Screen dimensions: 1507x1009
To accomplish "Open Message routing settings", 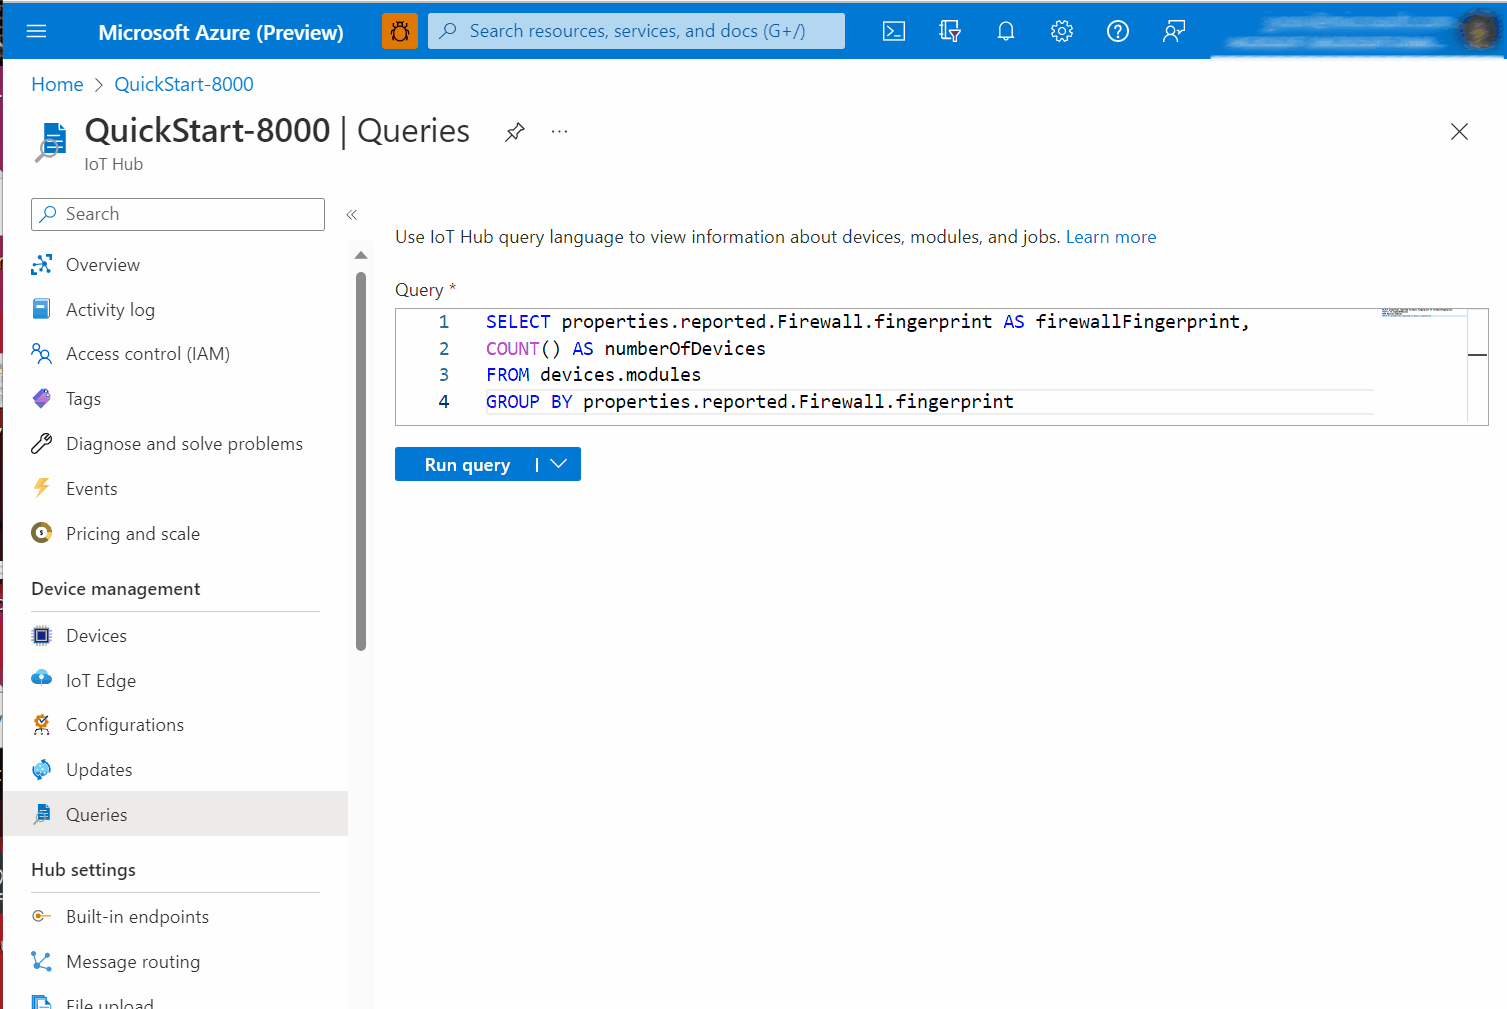I will (133, 962).
